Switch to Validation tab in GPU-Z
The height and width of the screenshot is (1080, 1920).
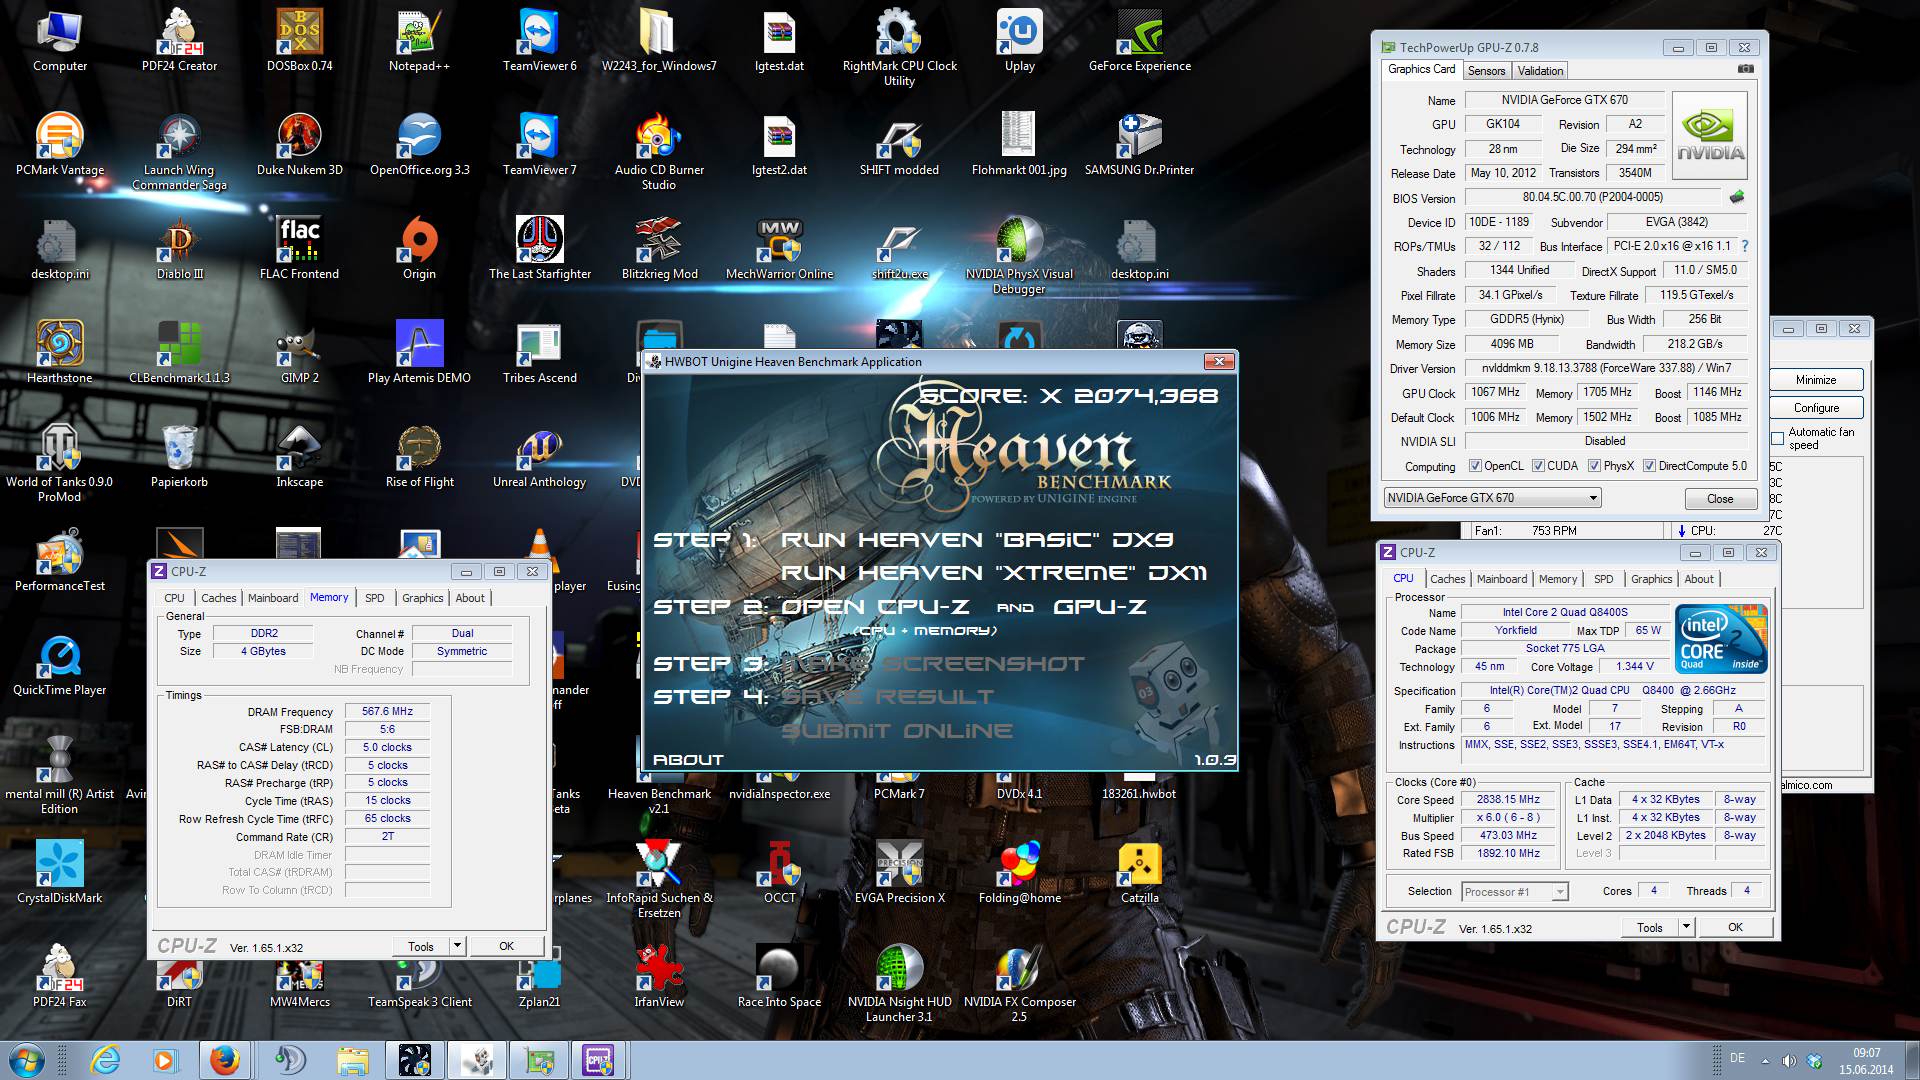(1540, 71)
